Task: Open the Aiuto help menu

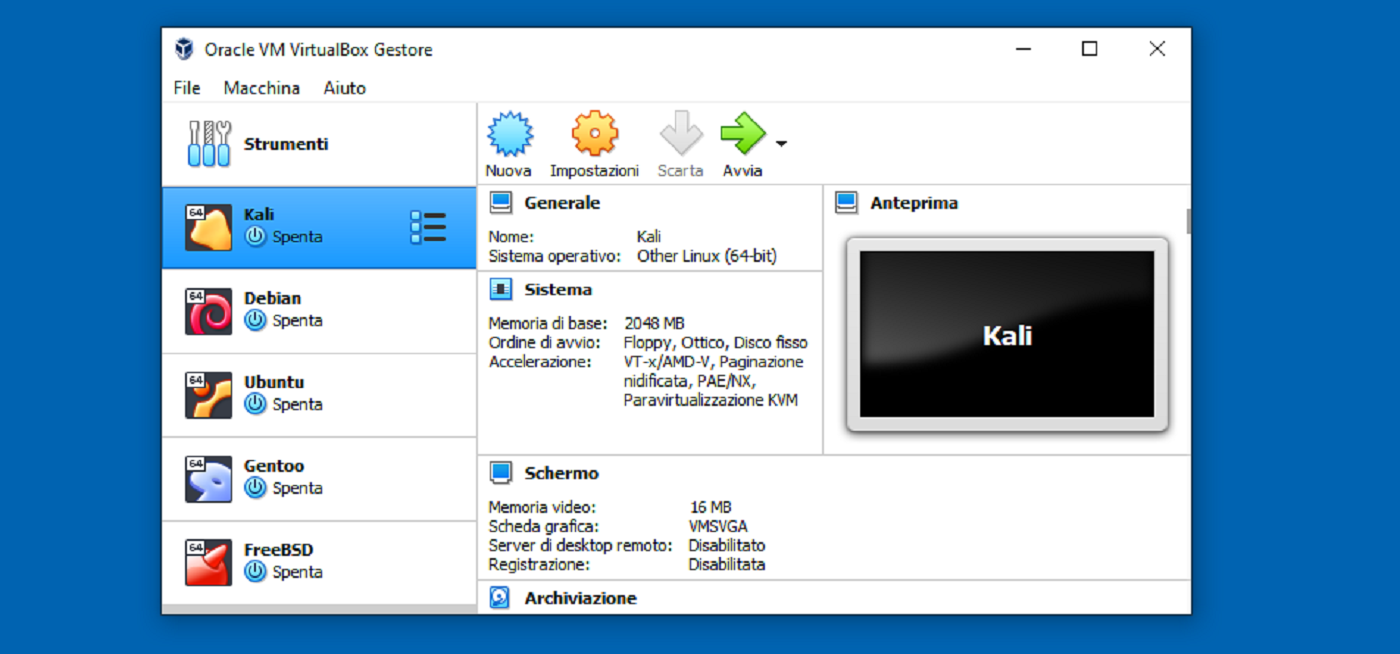Action: pyautogui.click(x=344, y=88)
